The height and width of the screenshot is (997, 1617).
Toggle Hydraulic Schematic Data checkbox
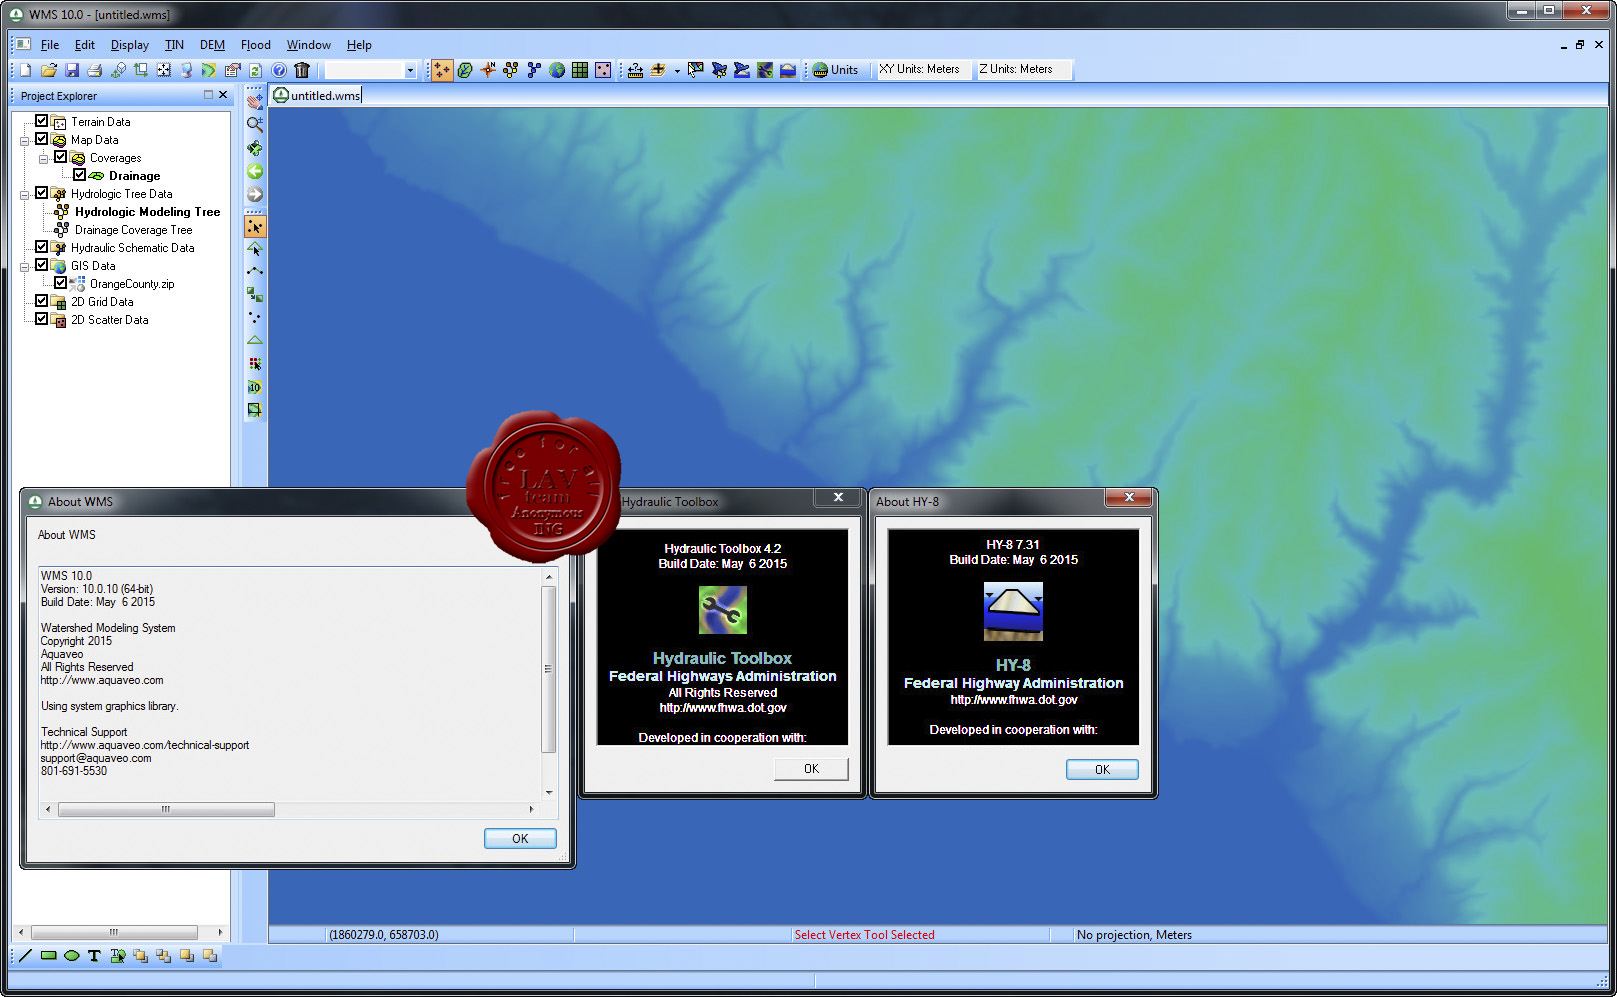tap(41, 247)
